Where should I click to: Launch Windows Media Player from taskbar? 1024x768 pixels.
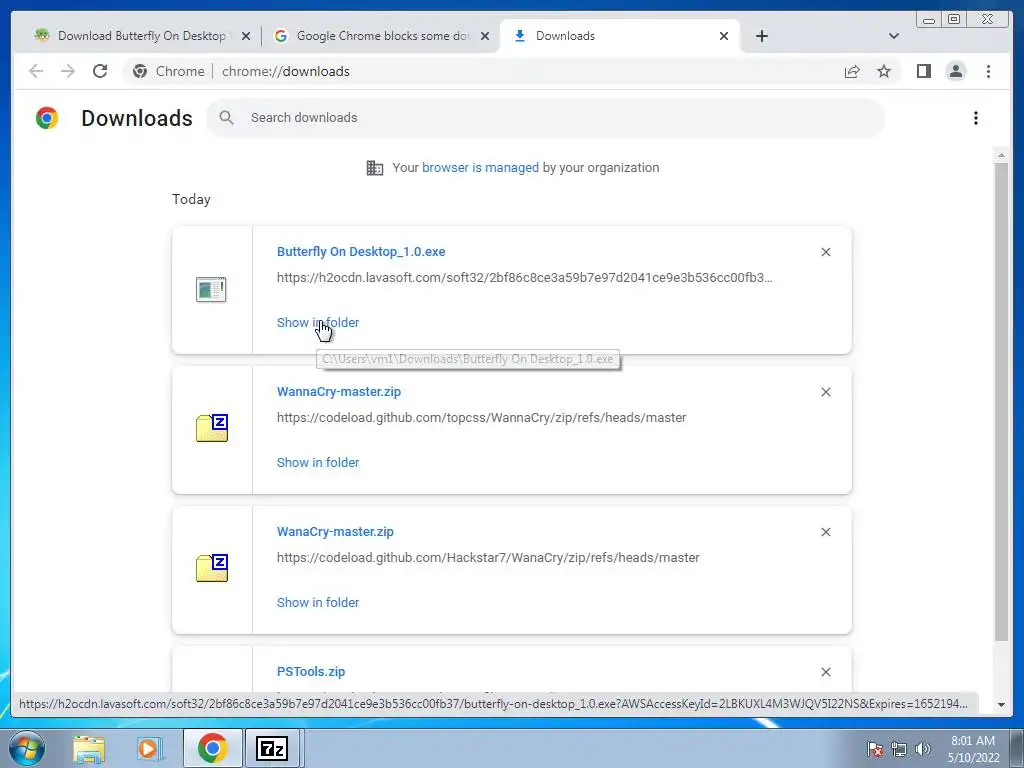pyautogui.click(x=149, y=748)
